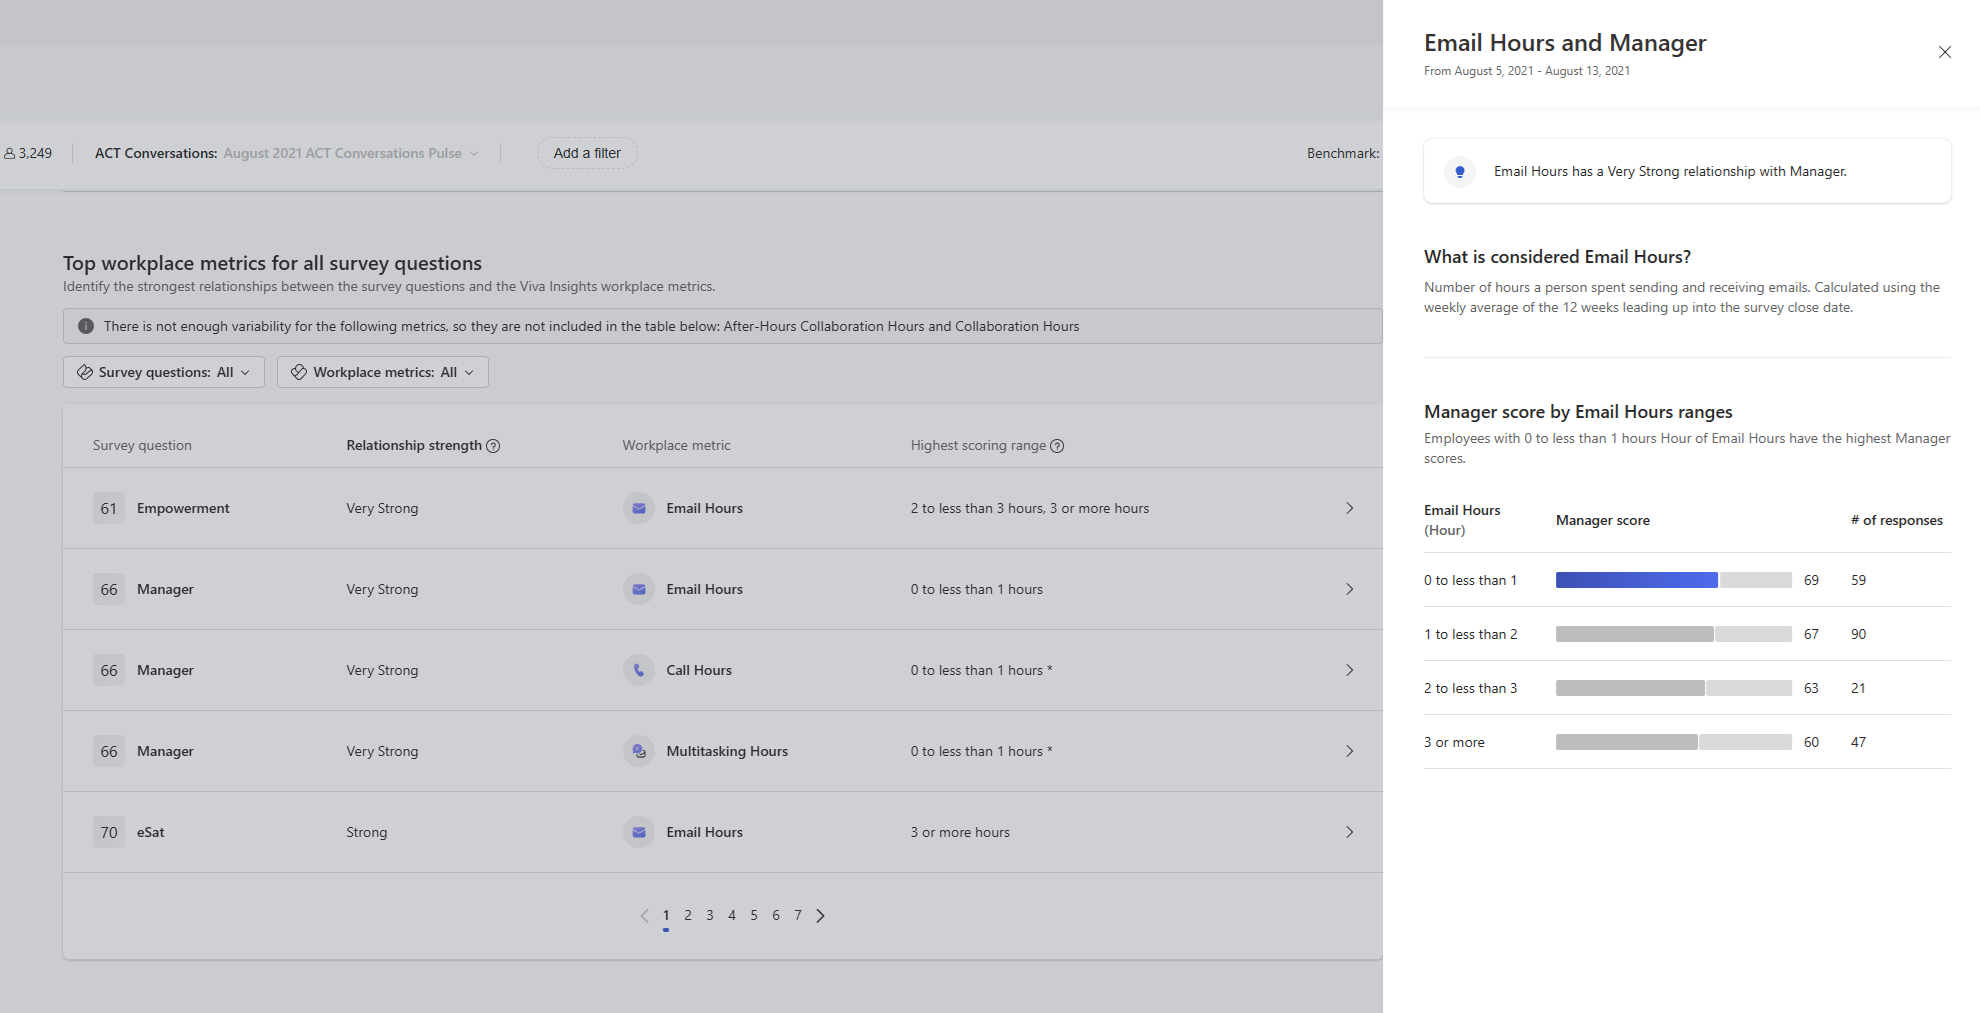Open the Workplace metrics filter dropdown

click(382, 372)
